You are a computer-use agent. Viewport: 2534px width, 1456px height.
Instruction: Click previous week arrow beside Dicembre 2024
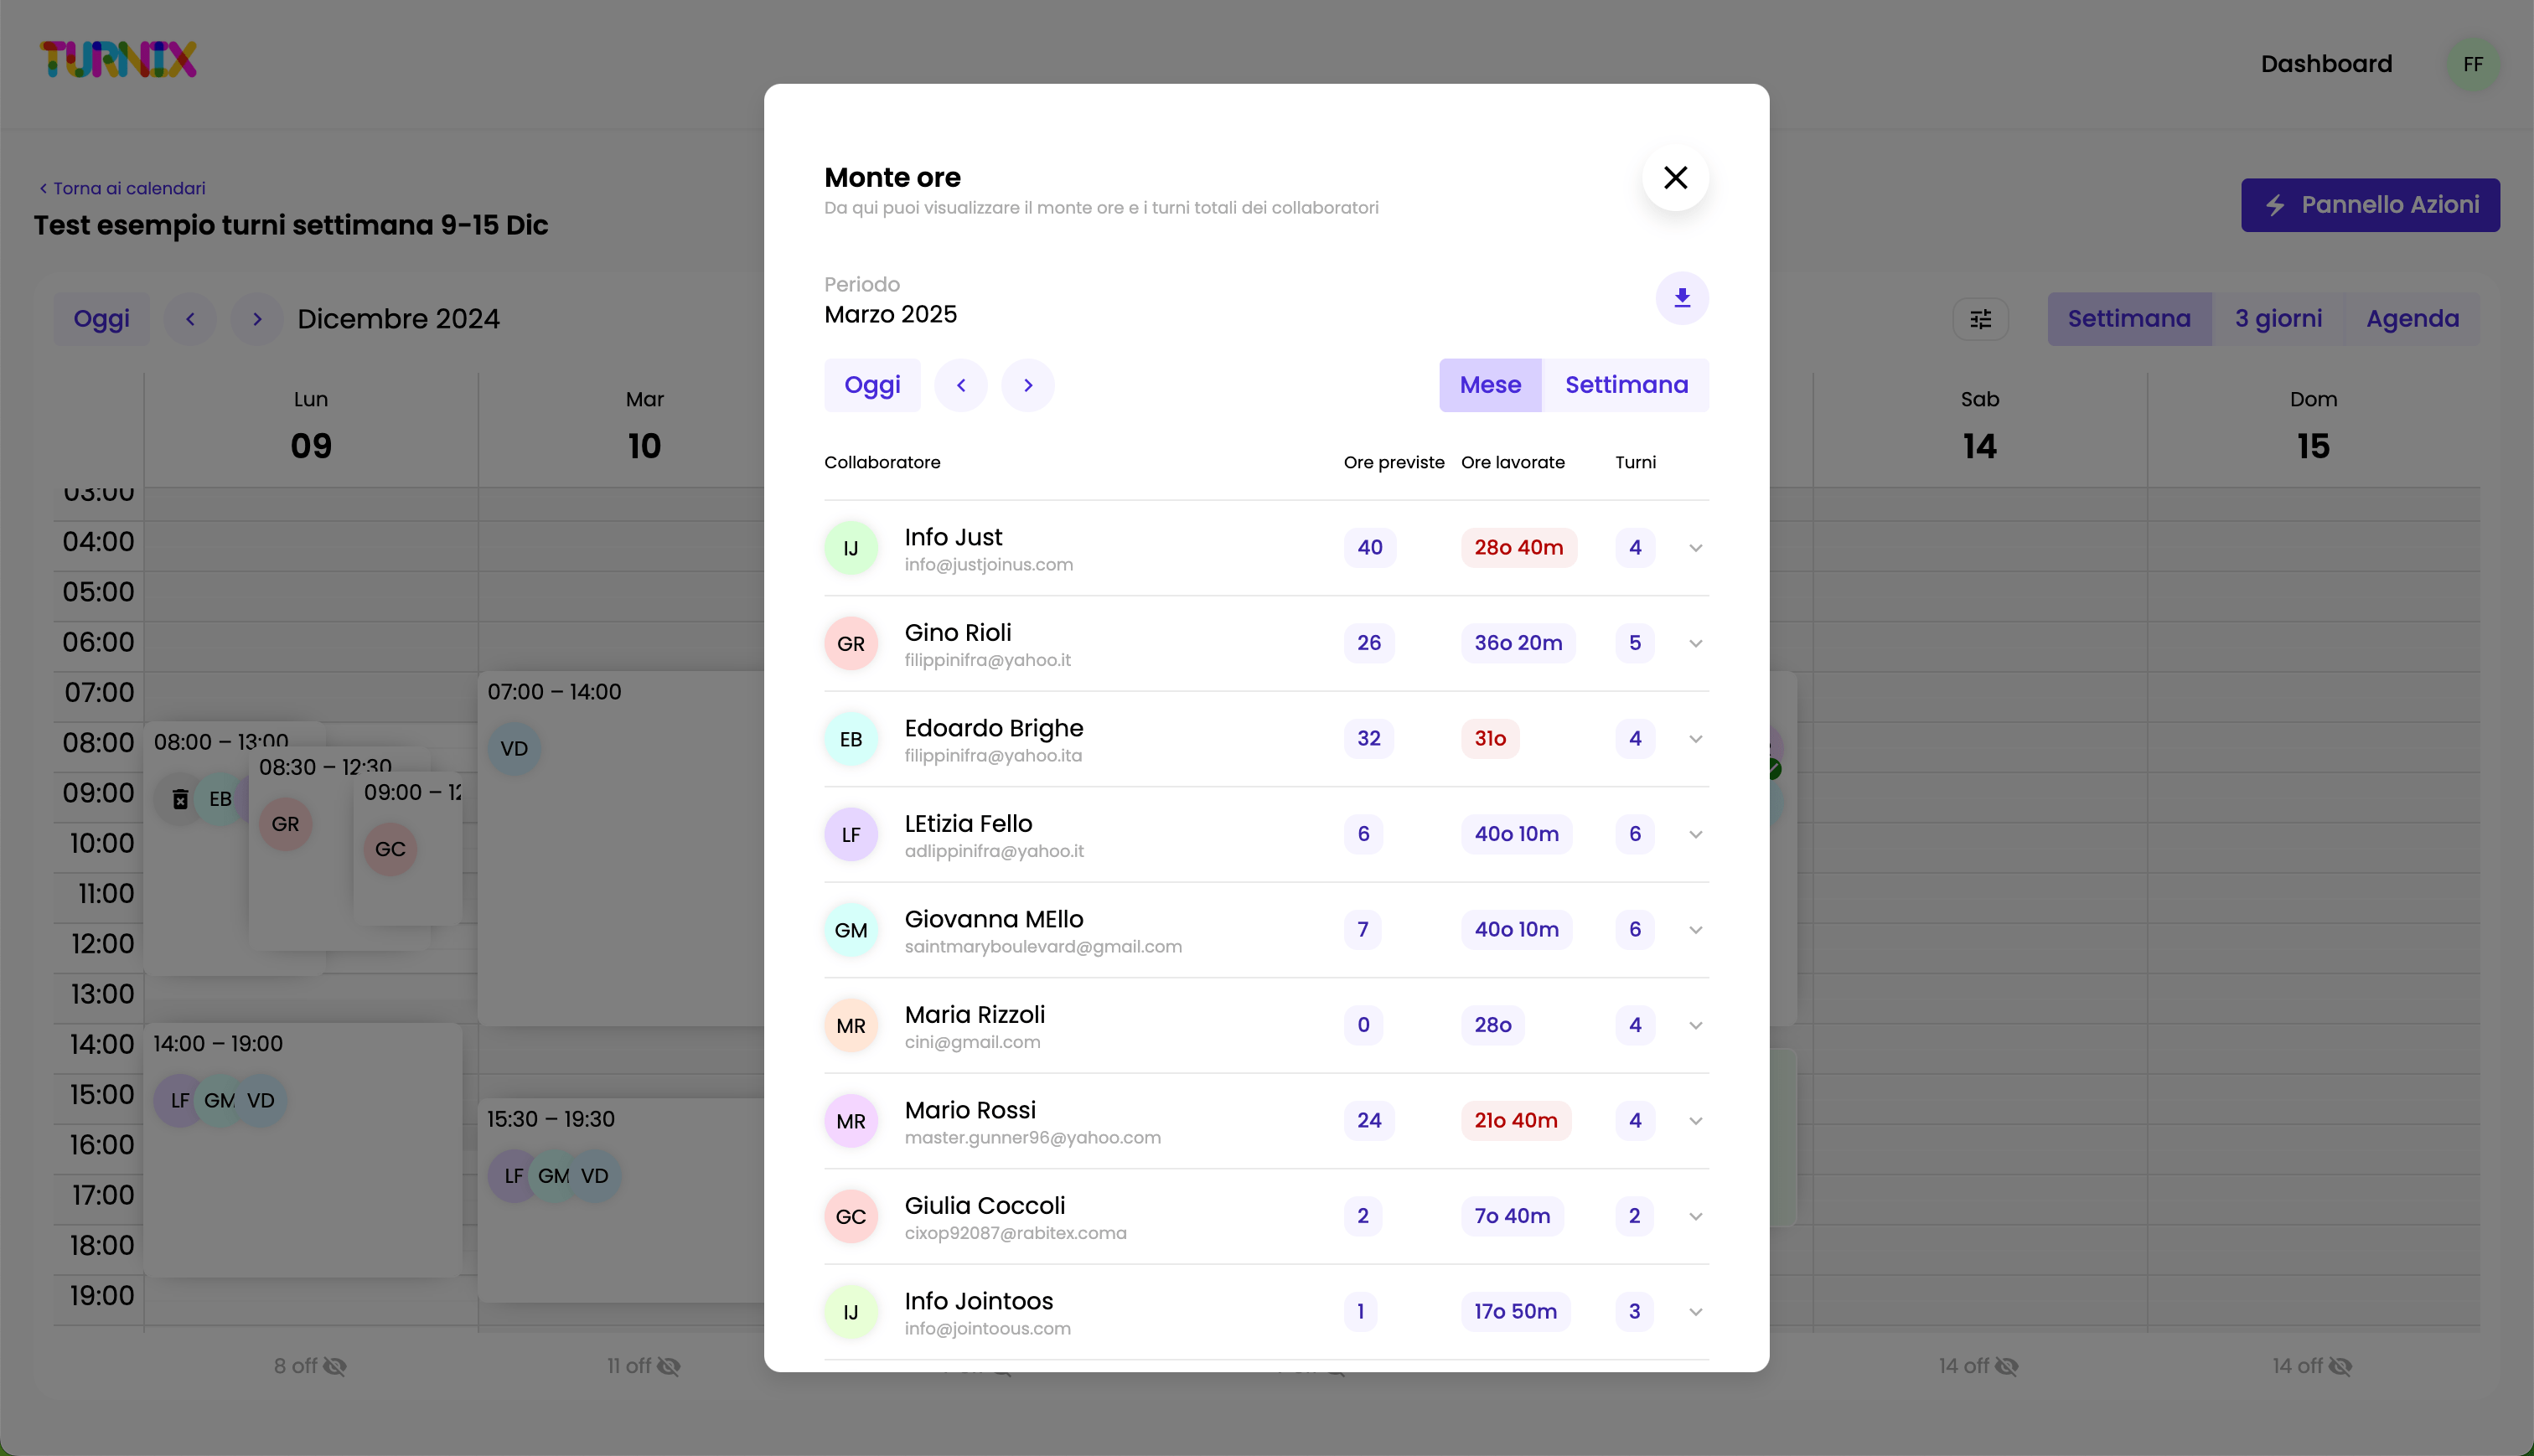tap(190, 319)
